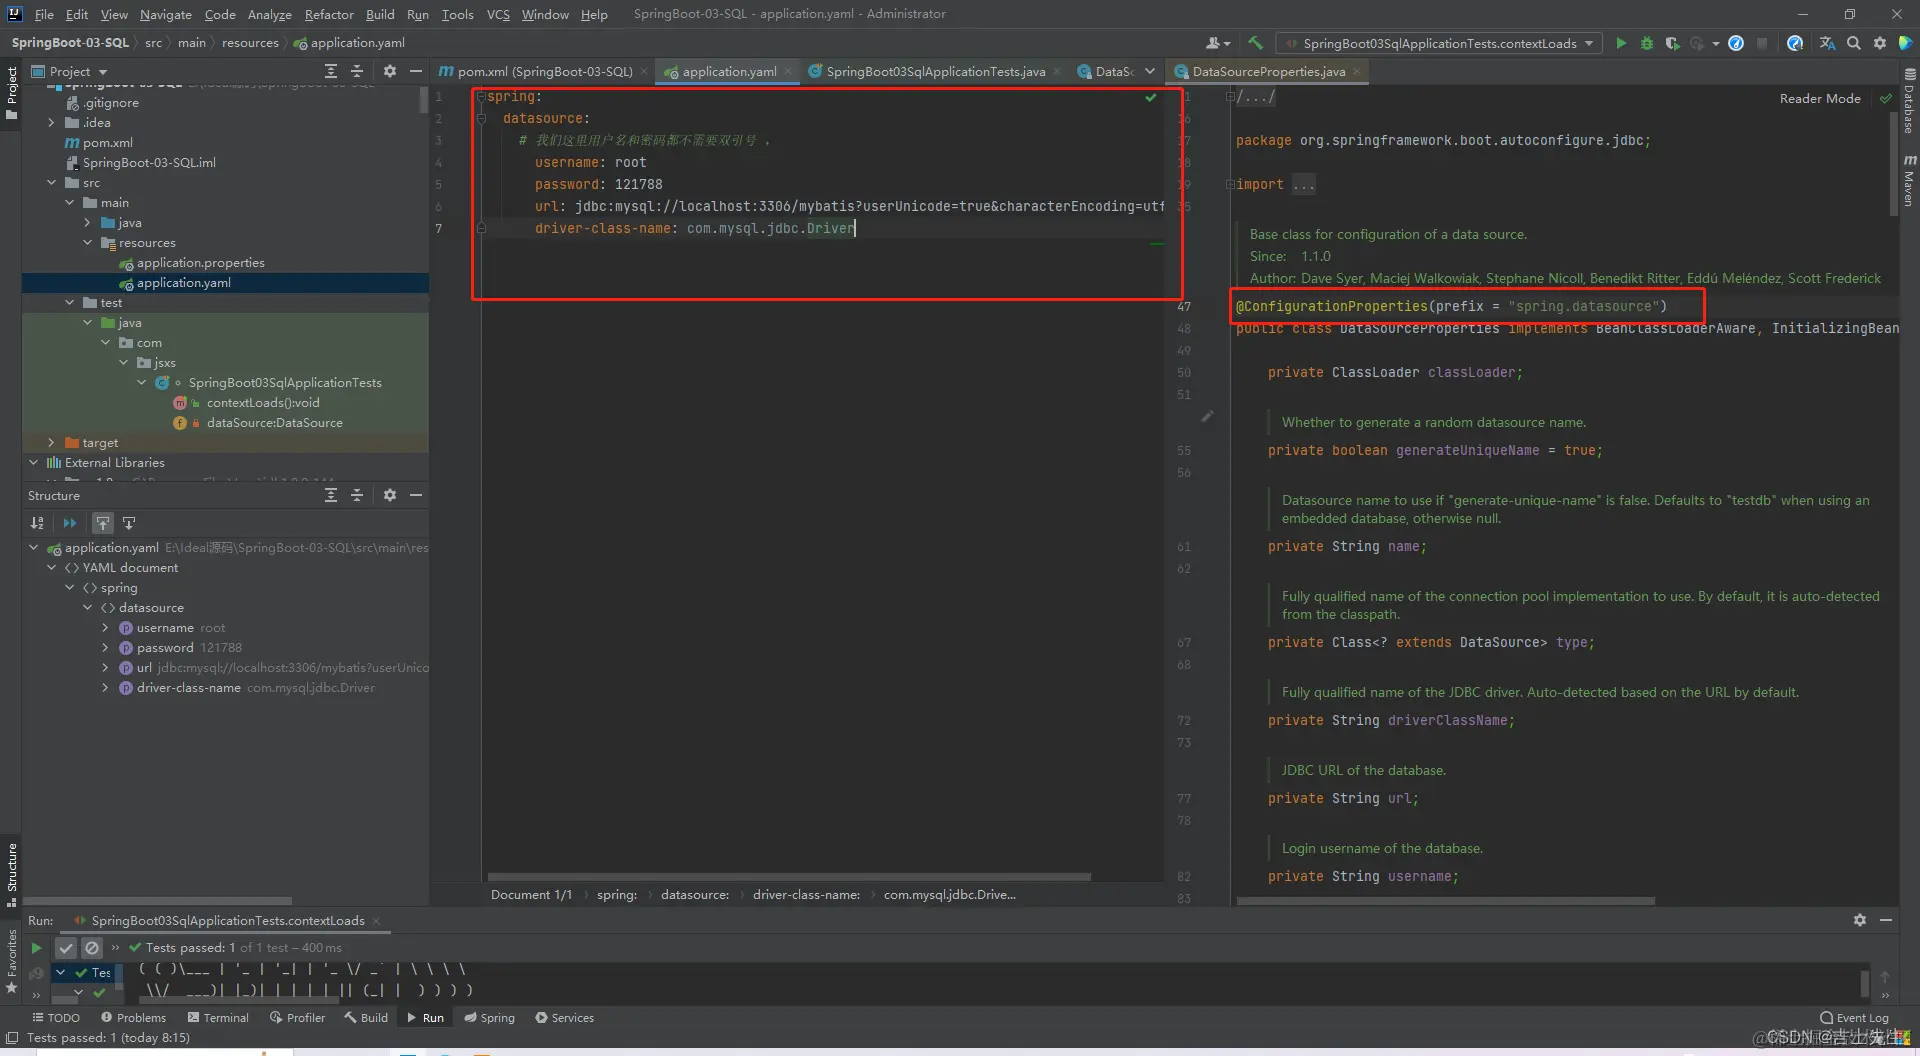Select the DataSourceProperties.java tab
This screenshot has width=1920, height=1056.
pyautogui.click(x=1268, y=71)
